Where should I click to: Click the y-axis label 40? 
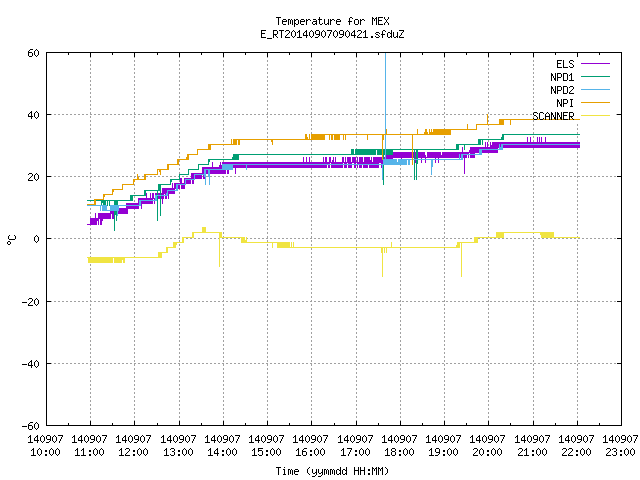coord(33,115)
